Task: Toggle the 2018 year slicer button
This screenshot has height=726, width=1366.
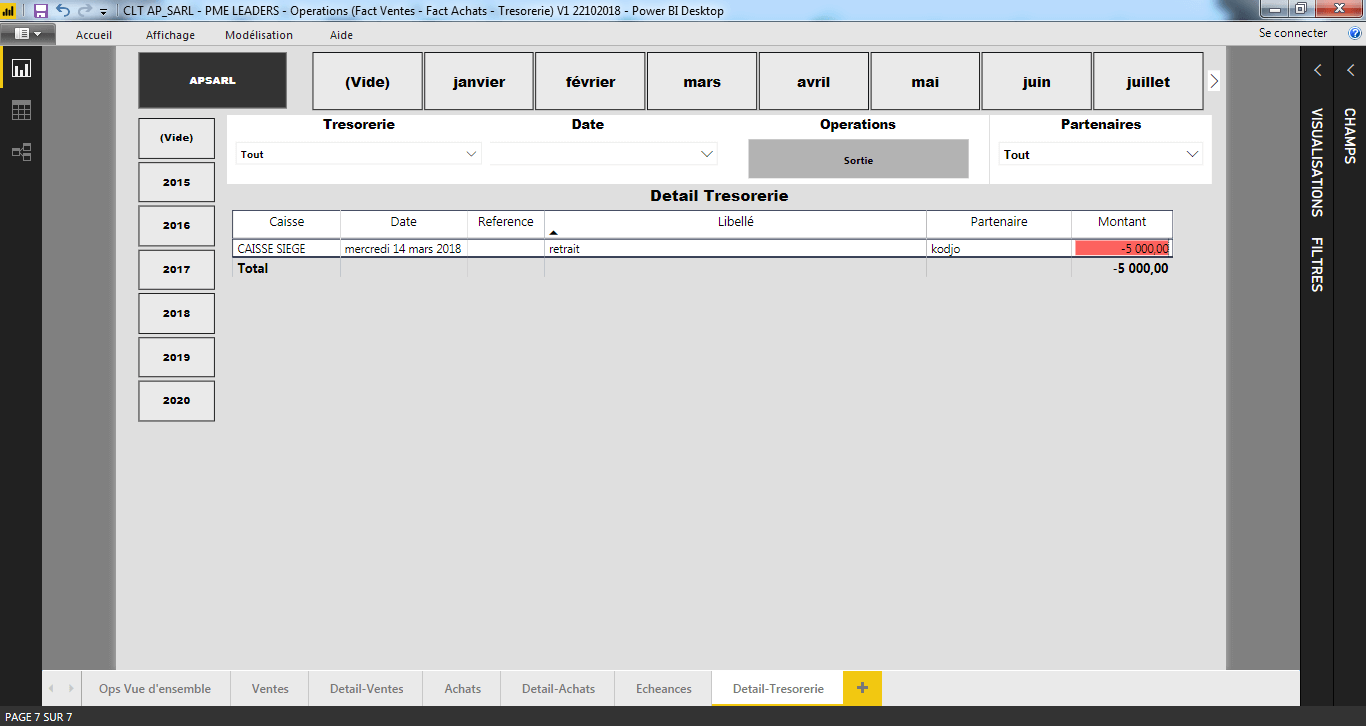Action: (x=176, y=313)
